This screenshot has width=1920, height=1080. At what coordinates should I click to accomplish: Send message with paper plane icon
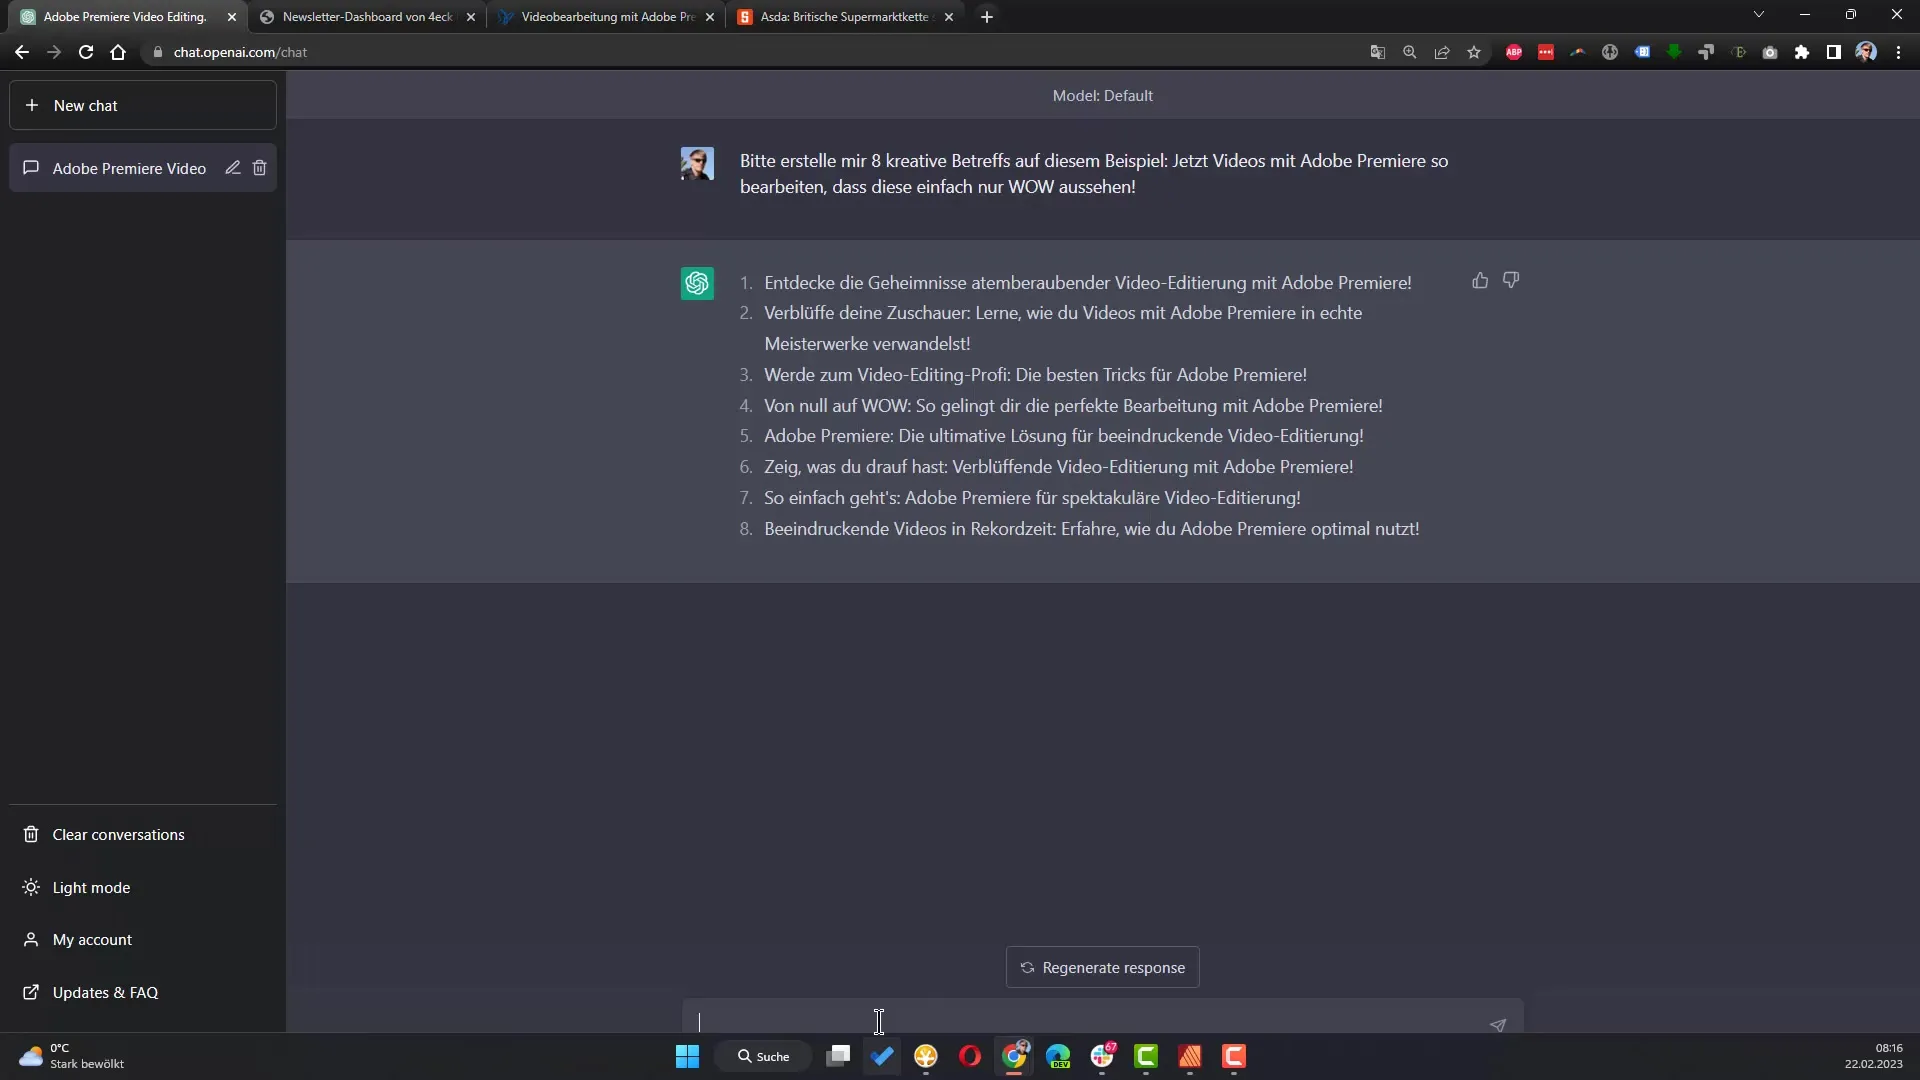pyautogui.click(x=1497, y=1024)
